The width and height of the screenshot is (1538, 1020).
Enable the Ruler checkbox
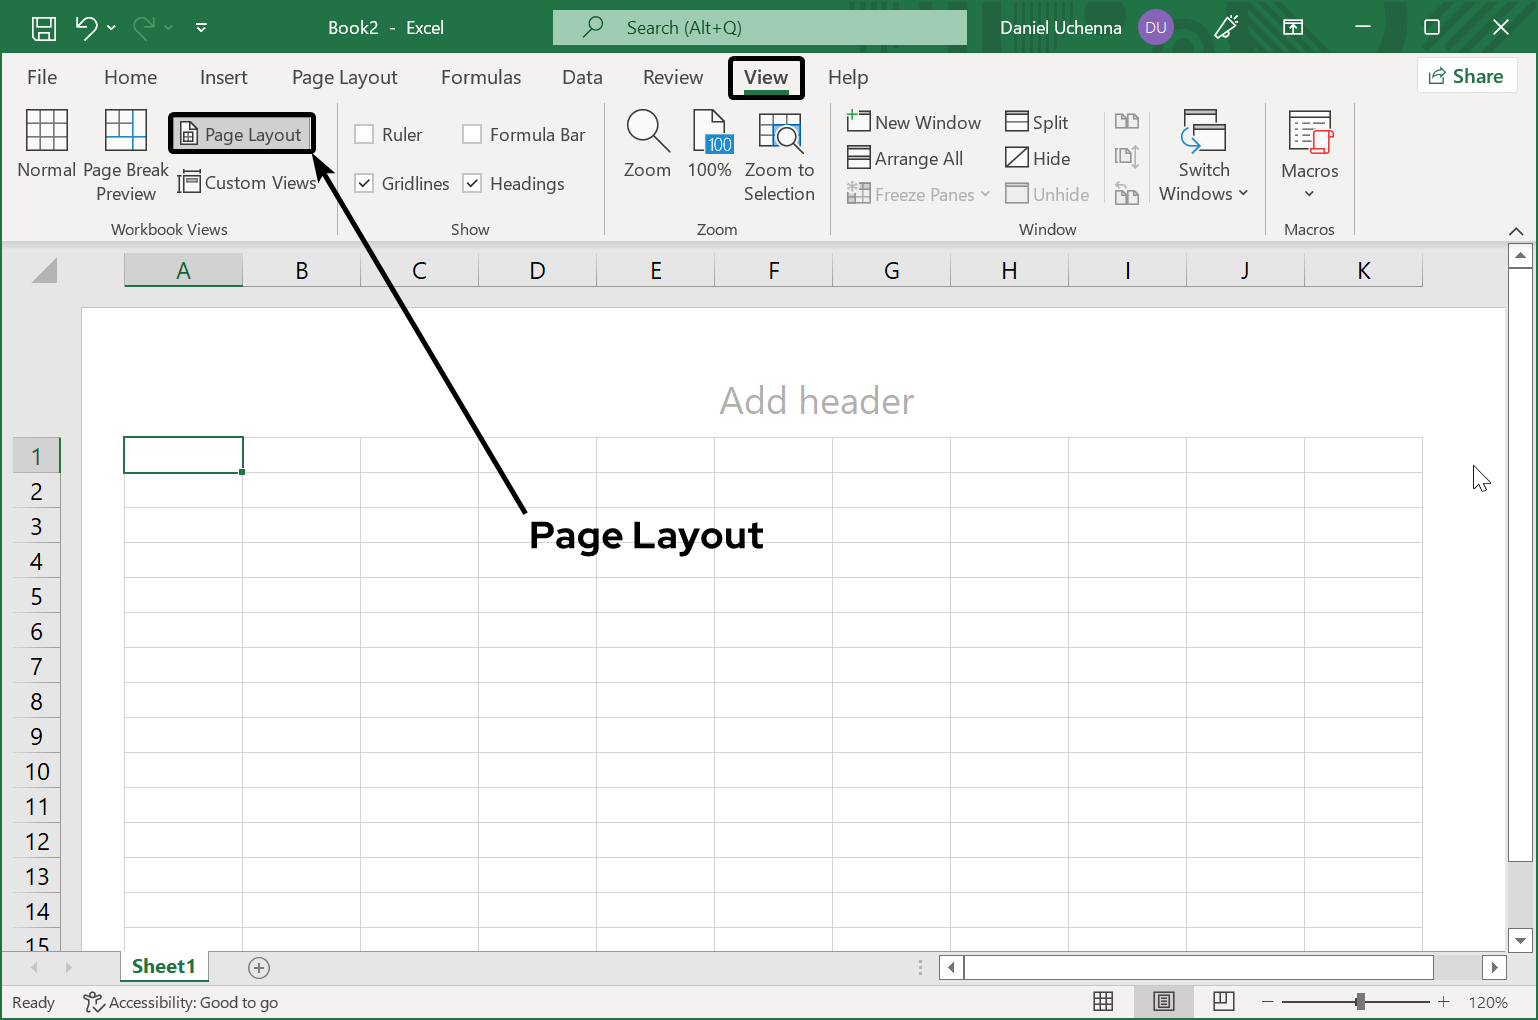click(364, 133)
